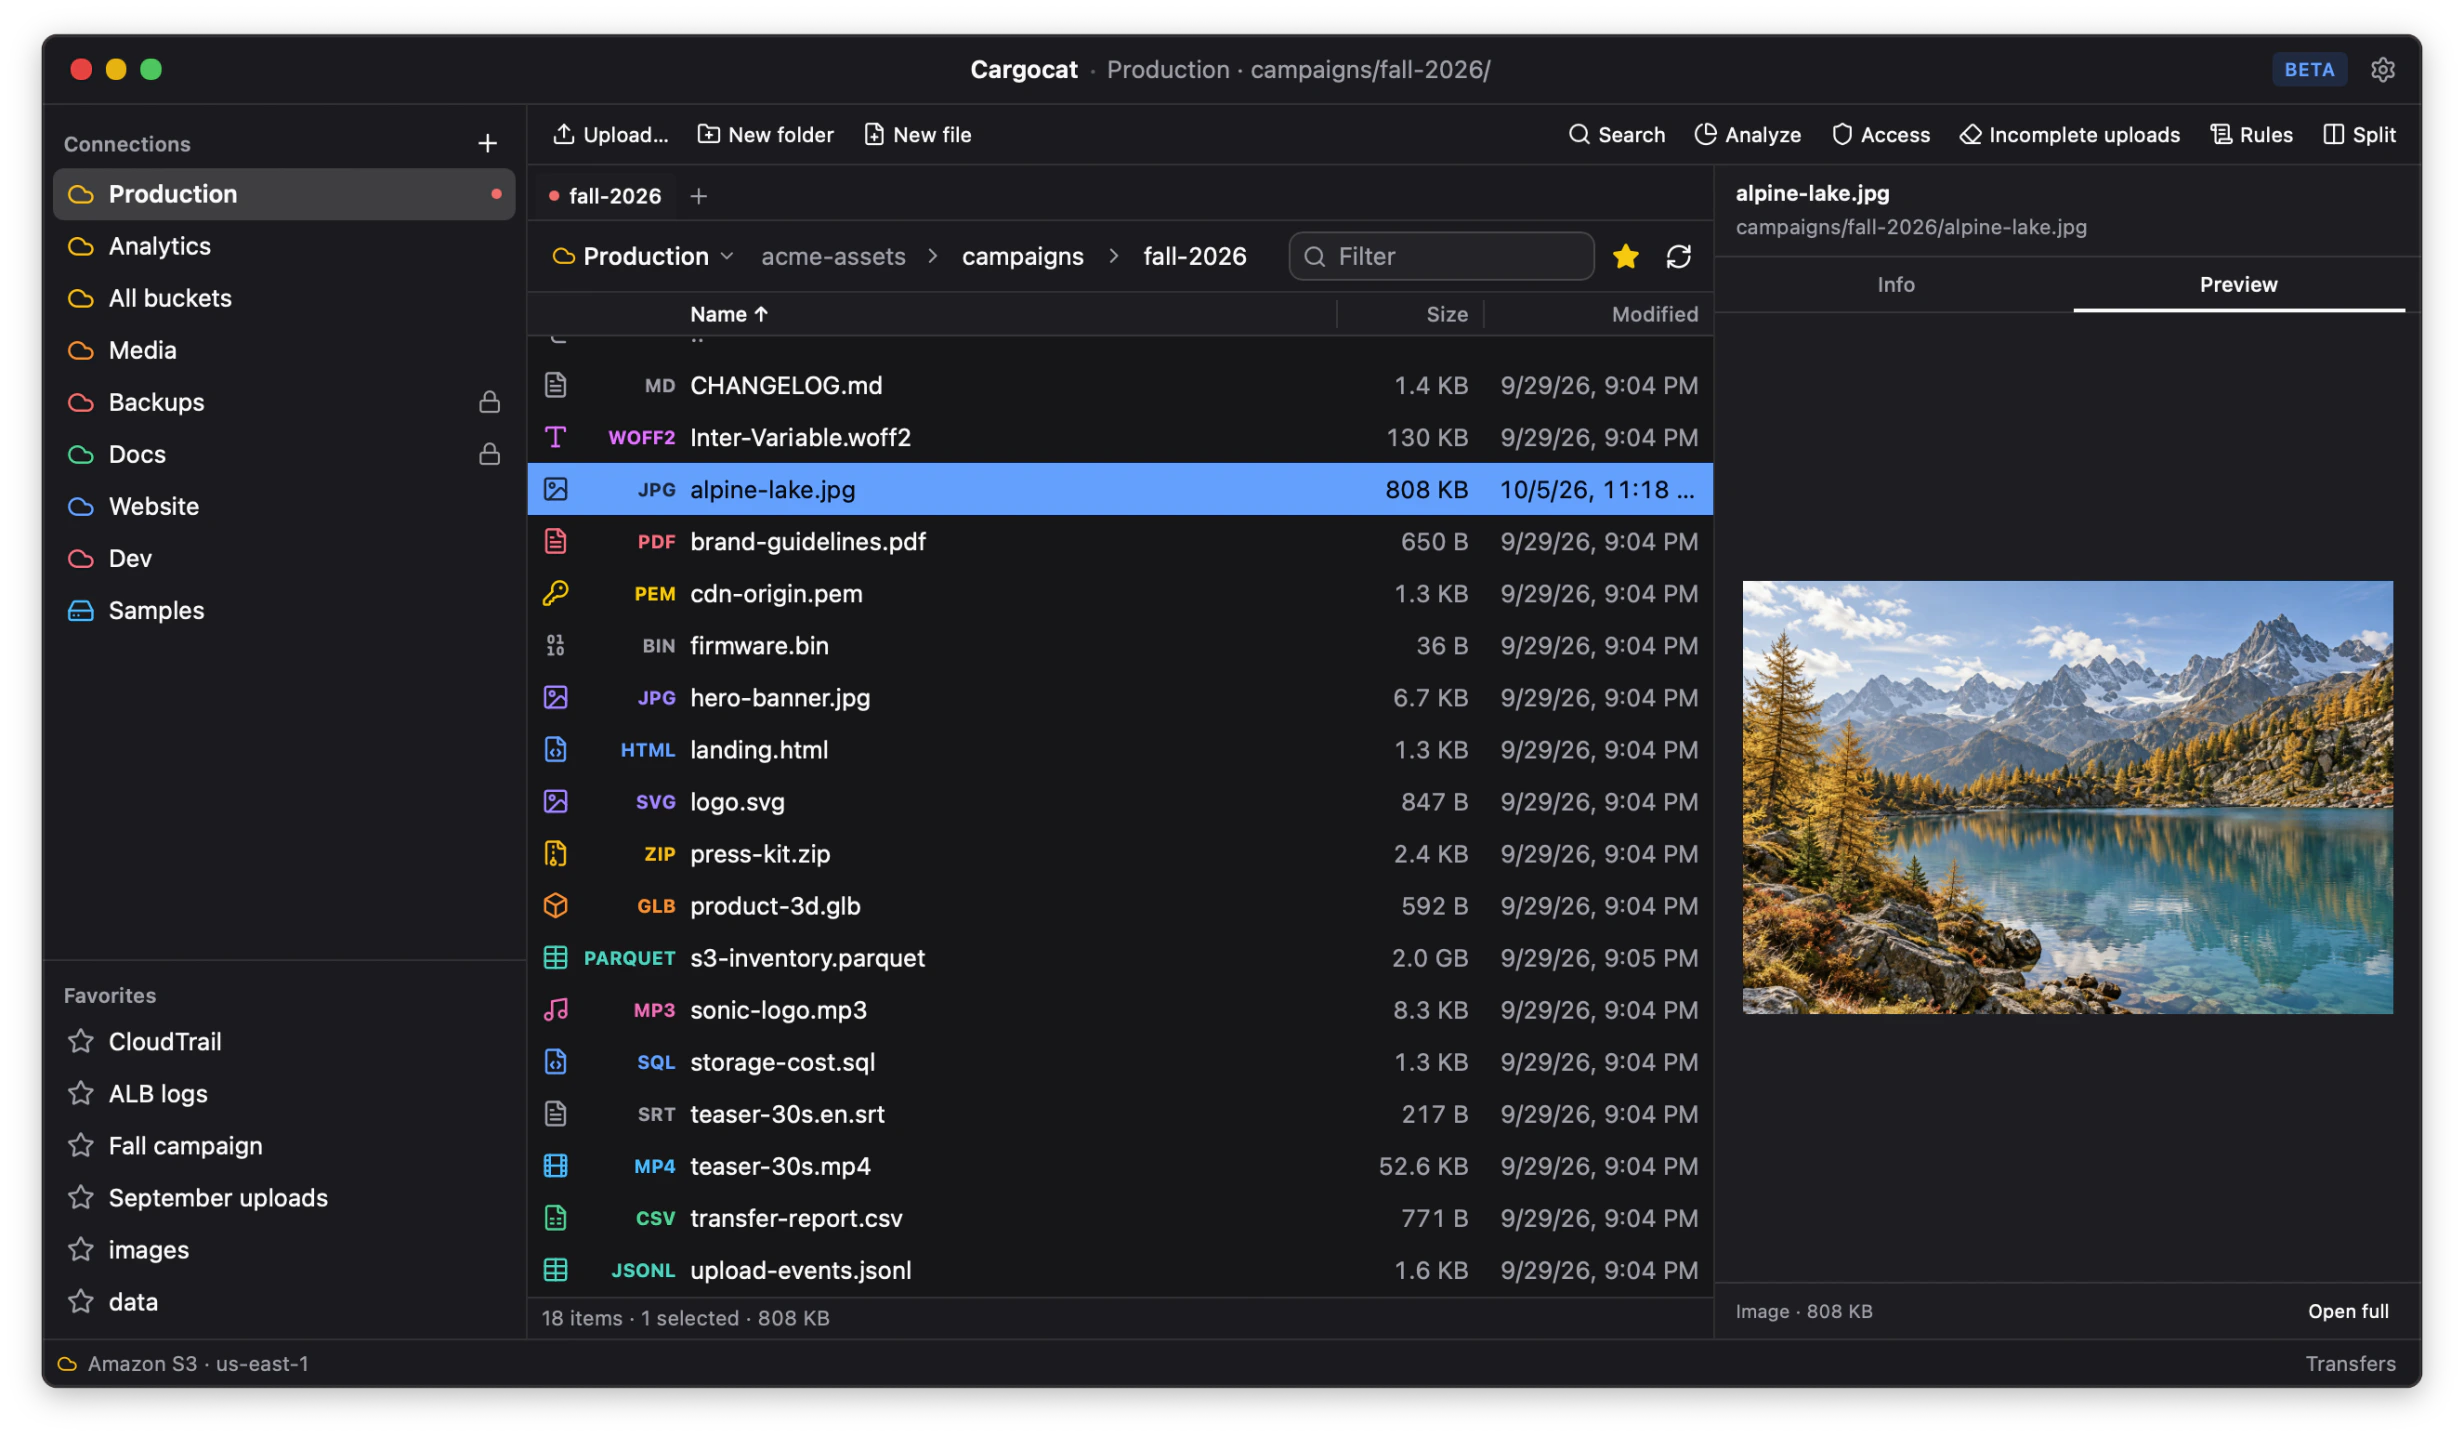2464x1437 pixels.
Task: Select the fall-2026 tab
Action: click(605, 197)
